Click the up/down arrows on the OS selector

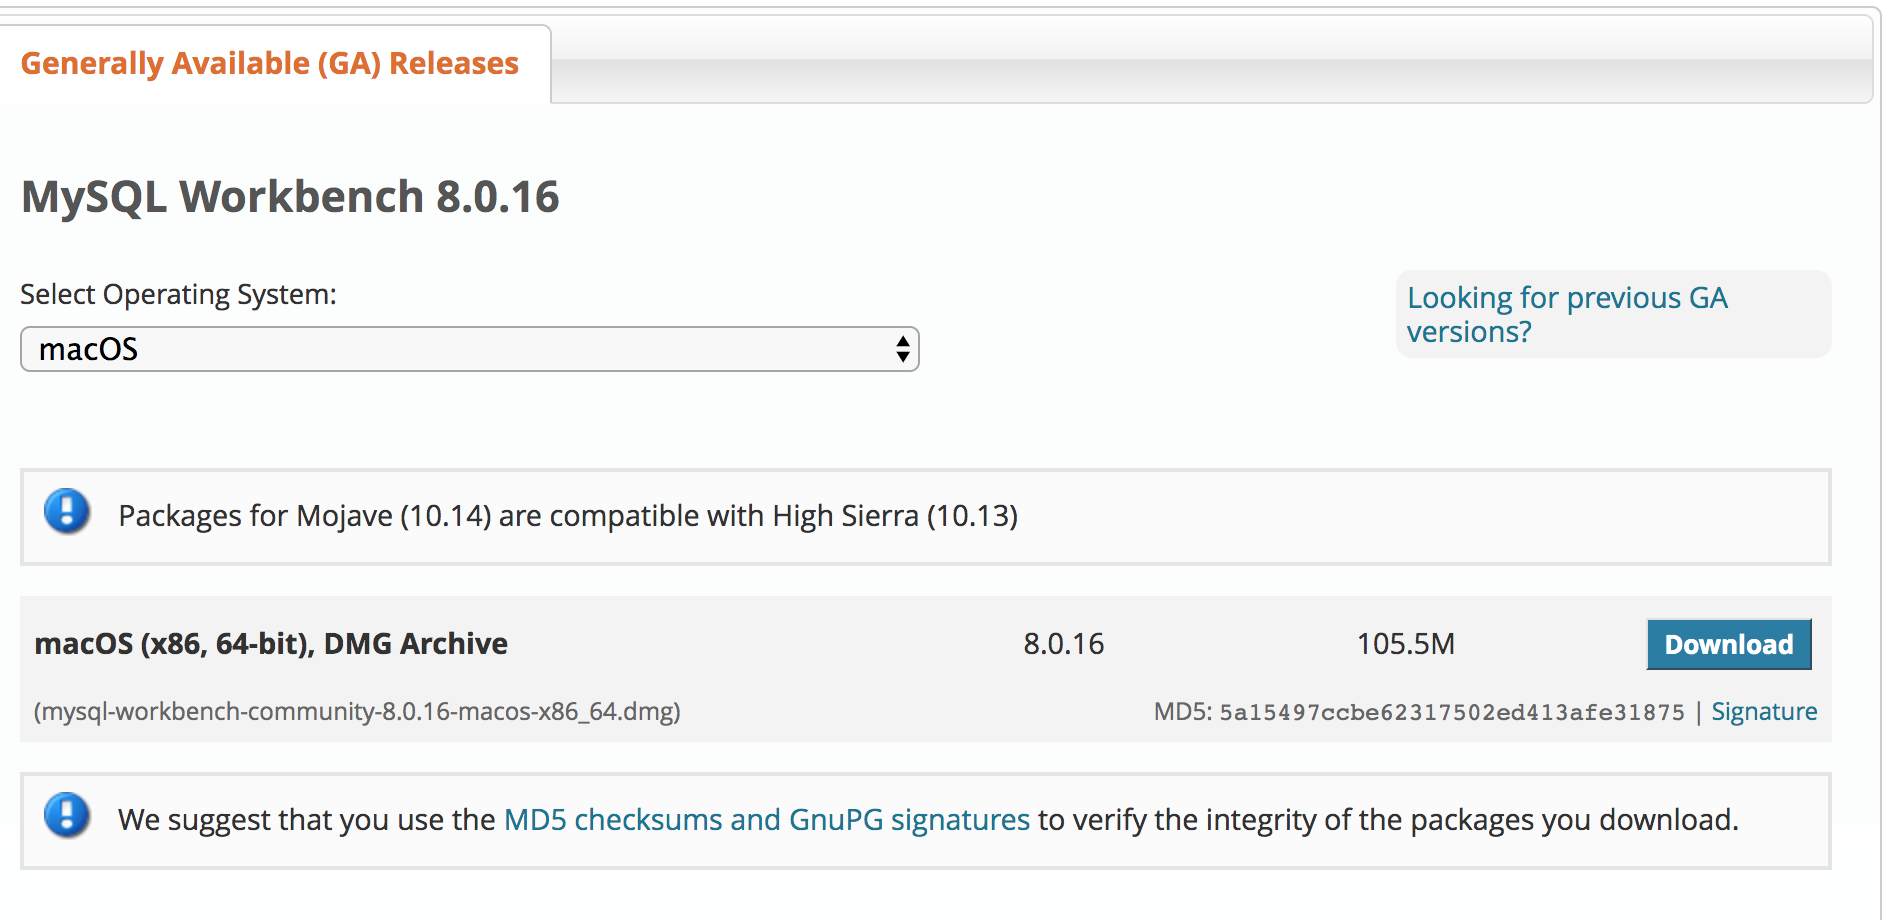tap(901, 350)
